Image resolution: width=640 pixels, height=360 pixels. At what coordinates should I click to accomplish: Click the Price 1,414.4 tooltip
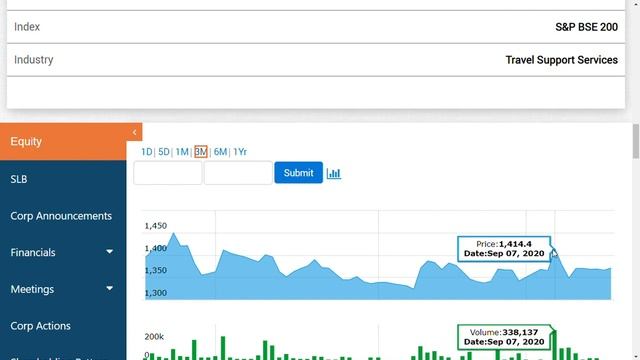tap(504, 249)
